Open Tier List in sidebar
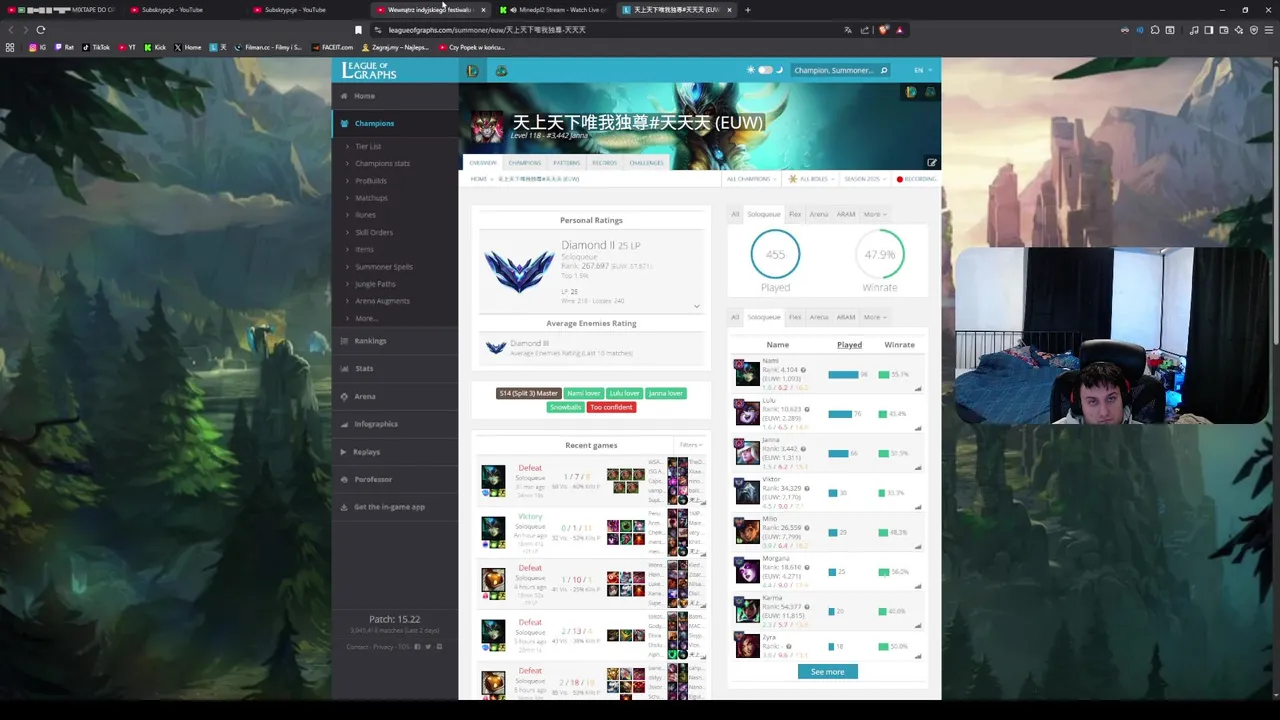1280x720 pixels. [368, 146]
